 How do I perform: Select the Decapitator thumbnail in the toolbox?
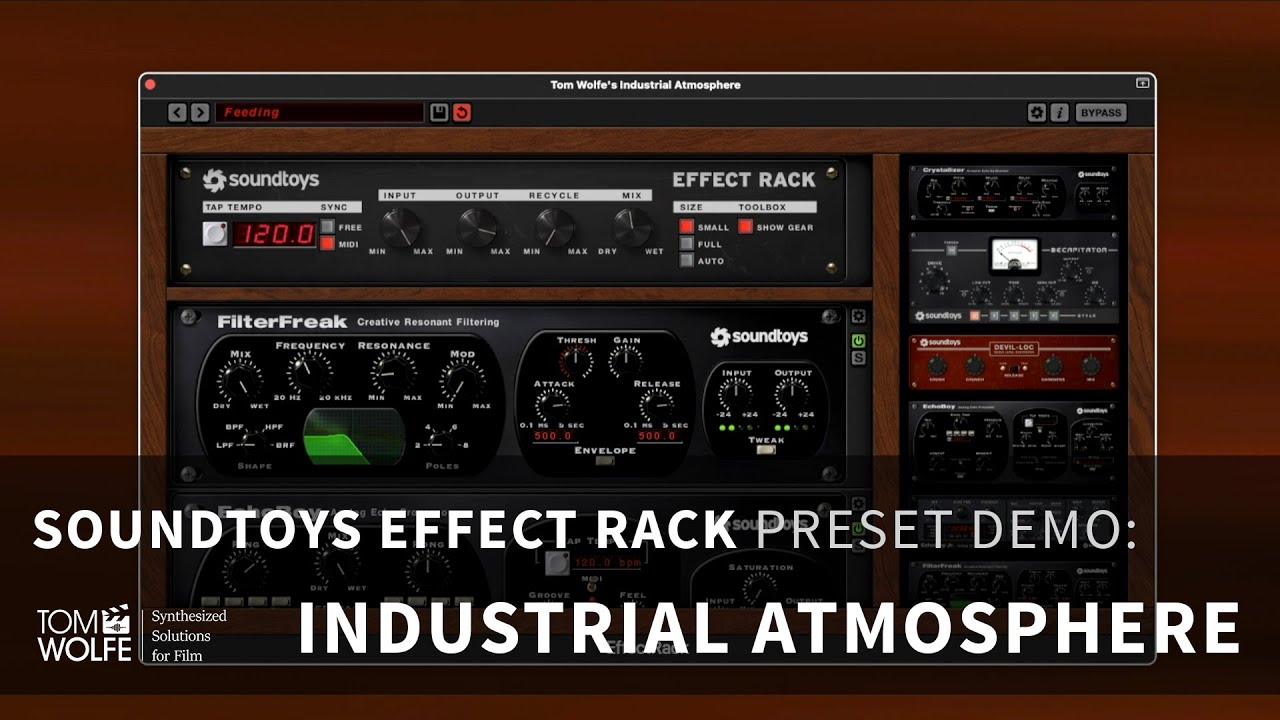[1014, 278]
